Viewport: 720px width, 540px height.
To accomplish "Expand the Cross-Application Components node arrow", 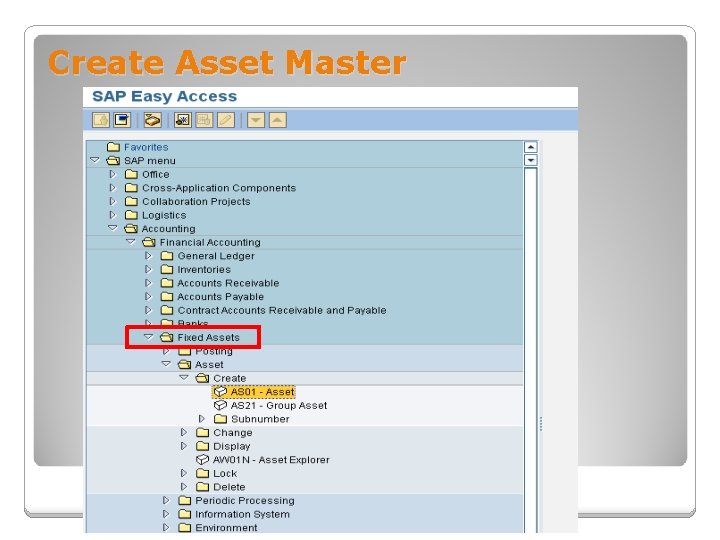I will [112, 188].
